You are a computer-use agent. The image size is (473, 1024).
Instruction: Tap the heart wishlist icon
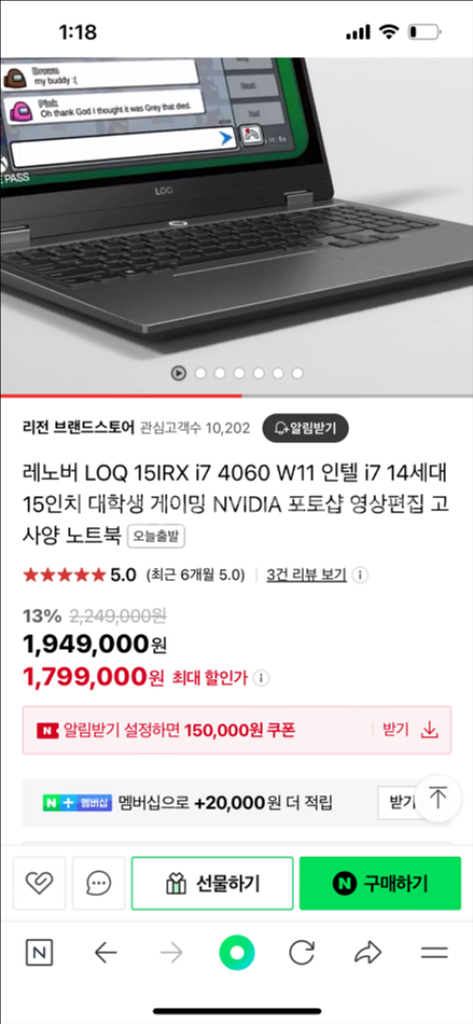[x=39, y=884]
